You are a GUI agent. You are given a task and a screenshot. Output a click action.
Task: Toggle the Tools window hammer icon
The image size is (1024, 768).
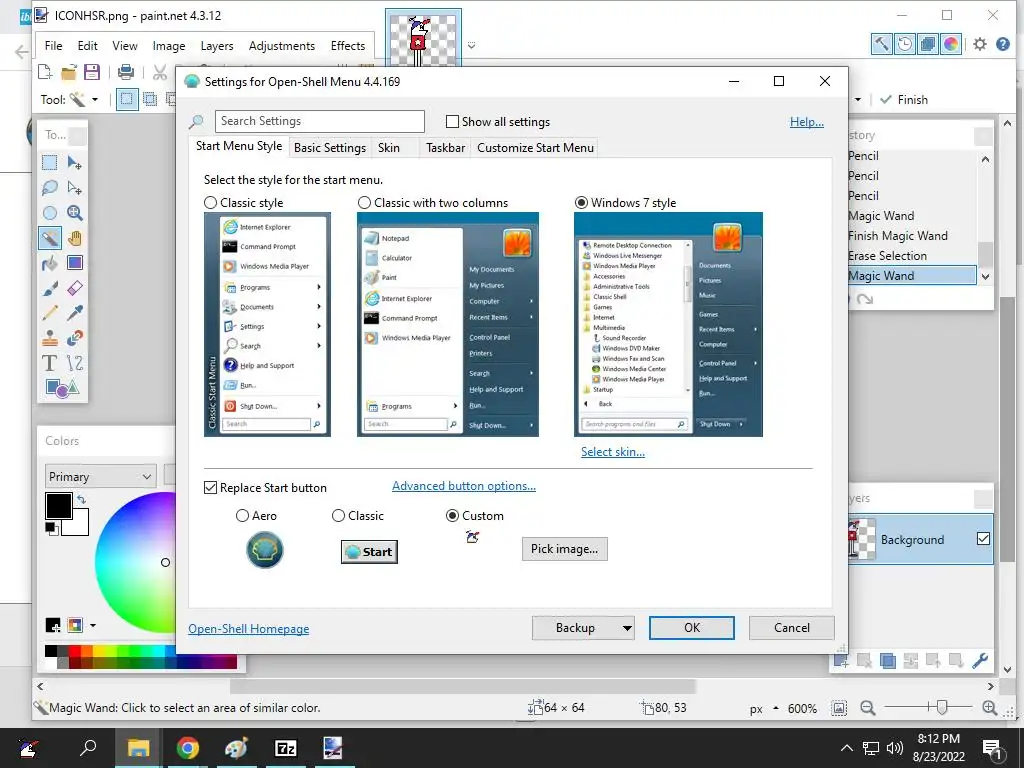tap(881, 44)
